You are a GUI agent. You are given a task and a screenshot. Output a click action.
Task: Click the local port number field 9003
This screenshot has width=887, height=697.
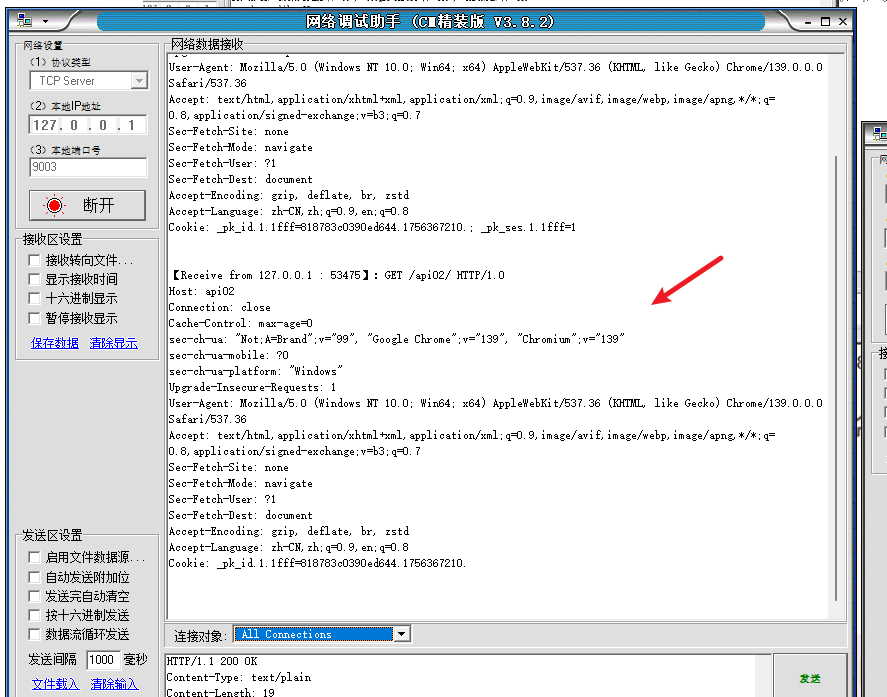click(x=88, y=167)
